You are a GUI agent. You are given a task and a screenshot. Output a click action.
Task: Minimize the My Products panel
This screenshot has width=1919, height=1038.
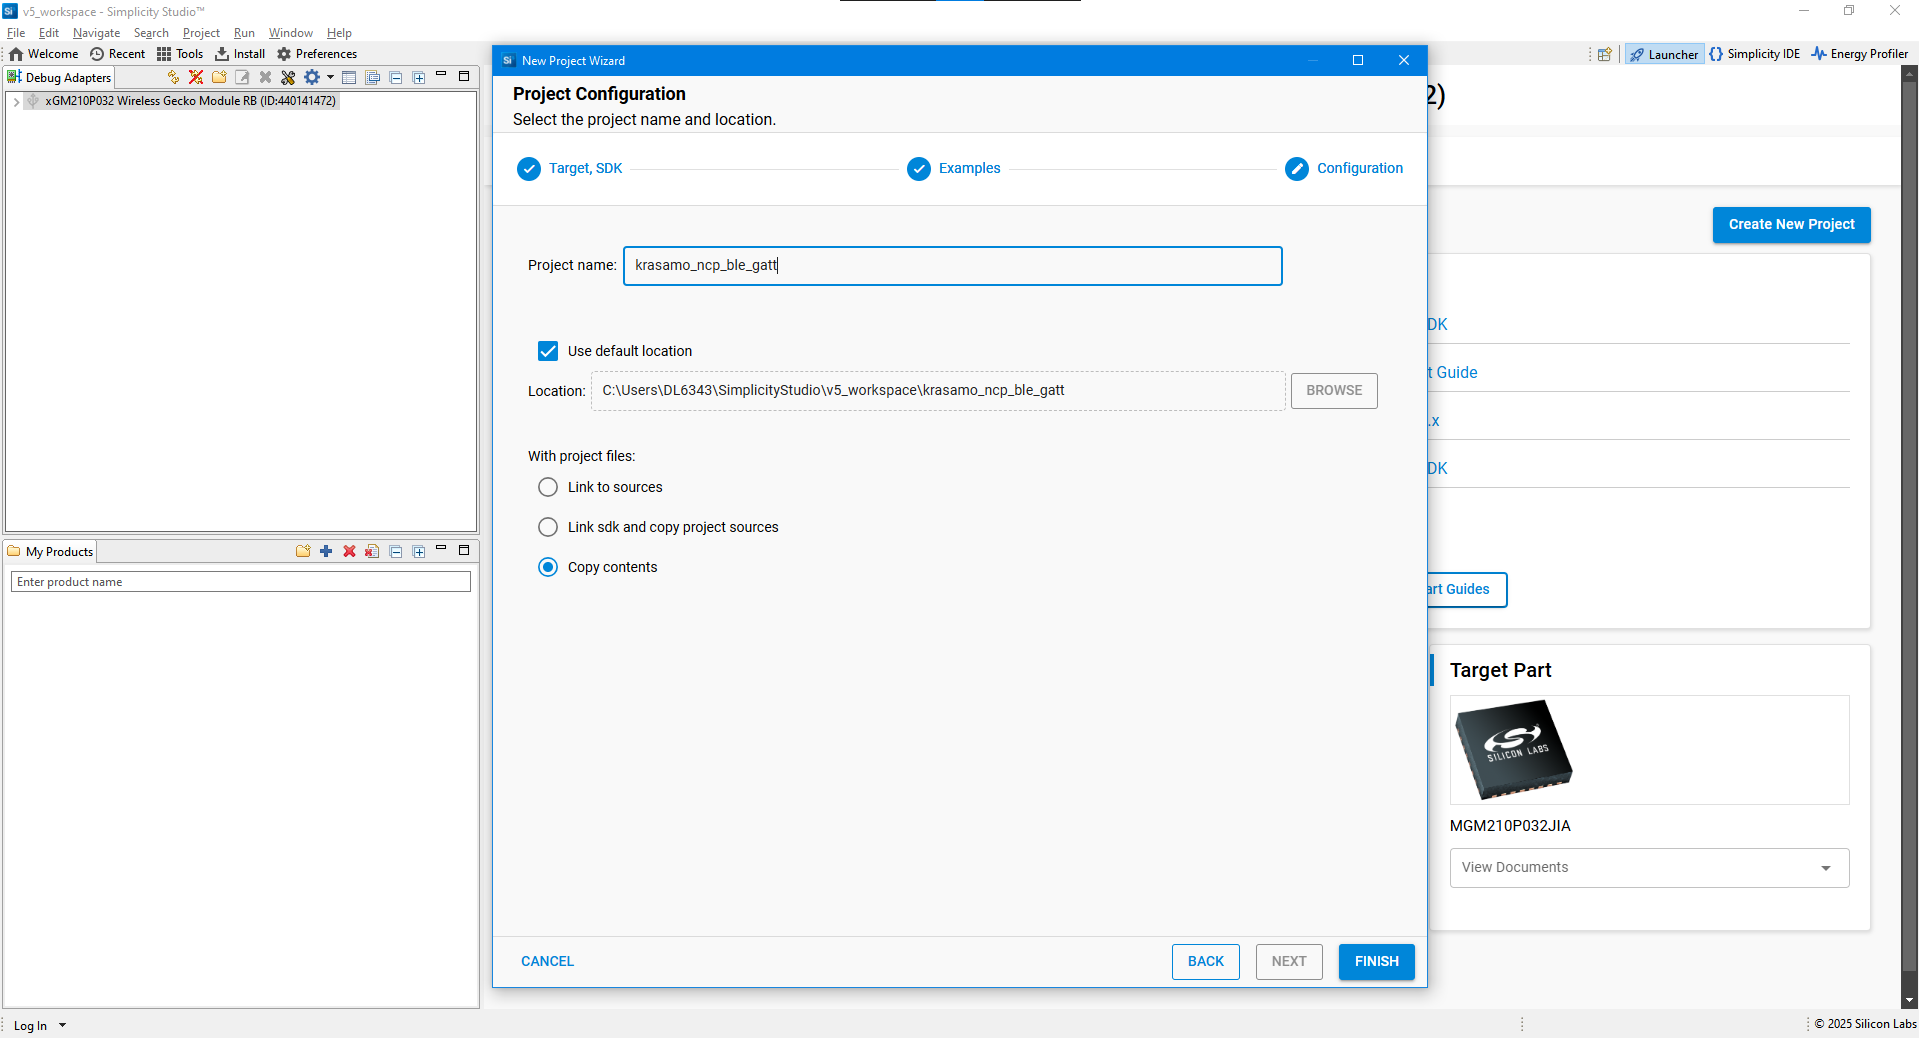(441, 549)
